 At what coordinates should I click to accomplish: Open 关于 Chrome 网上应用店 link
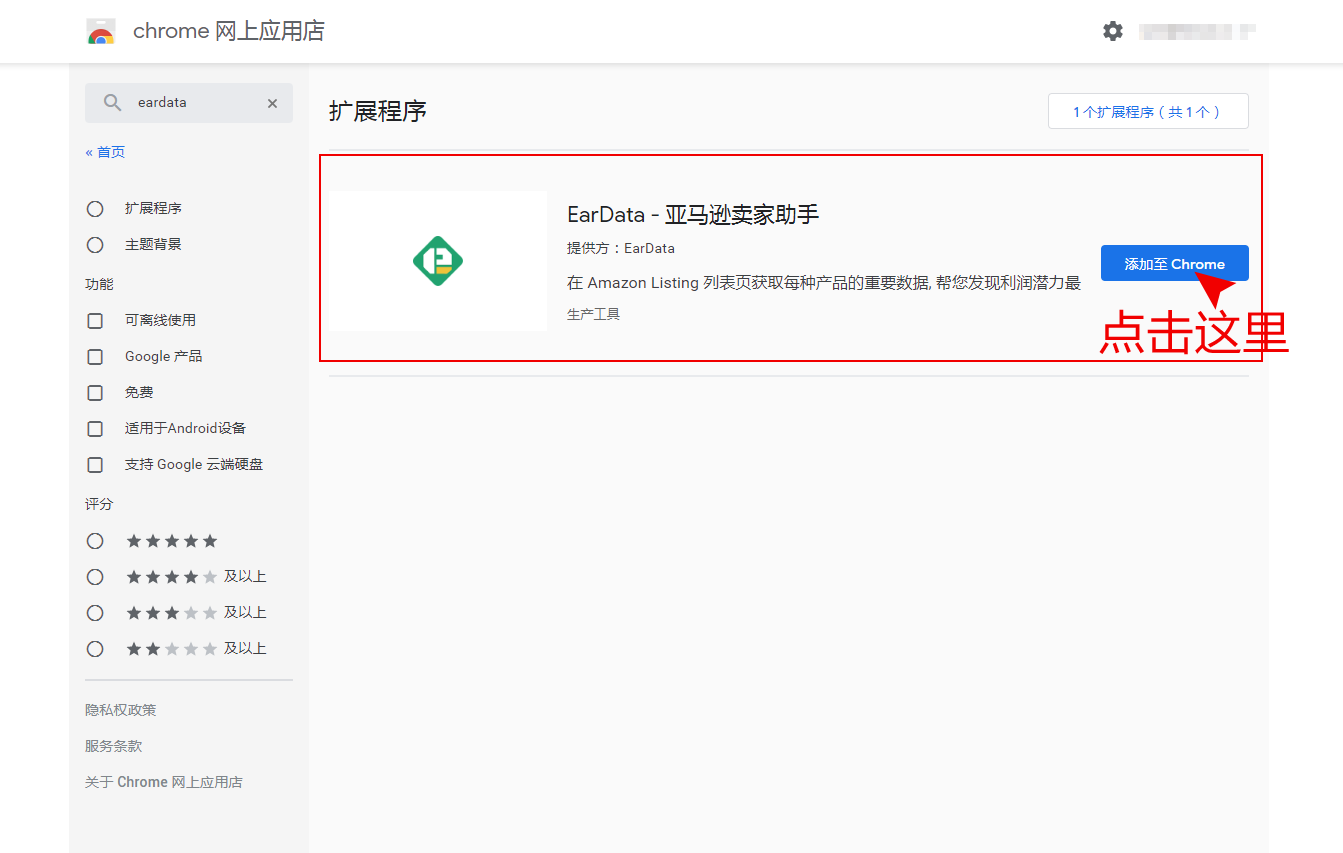[x=164, y=782]
